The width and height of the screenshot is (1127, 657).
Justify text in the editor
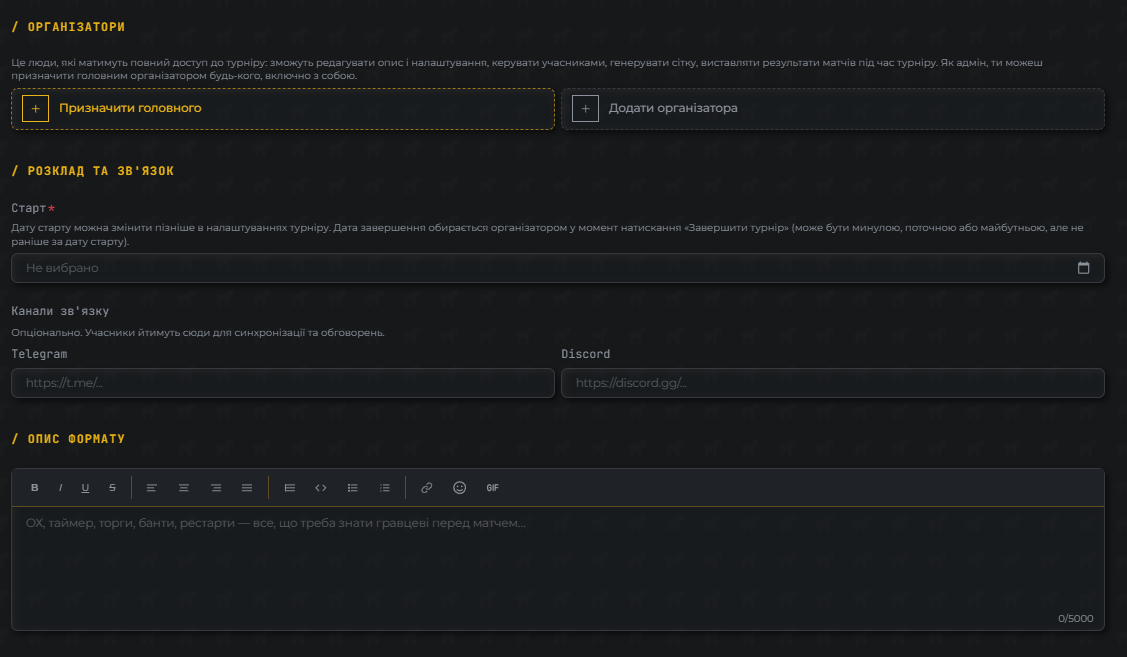[x=247, y=487]
